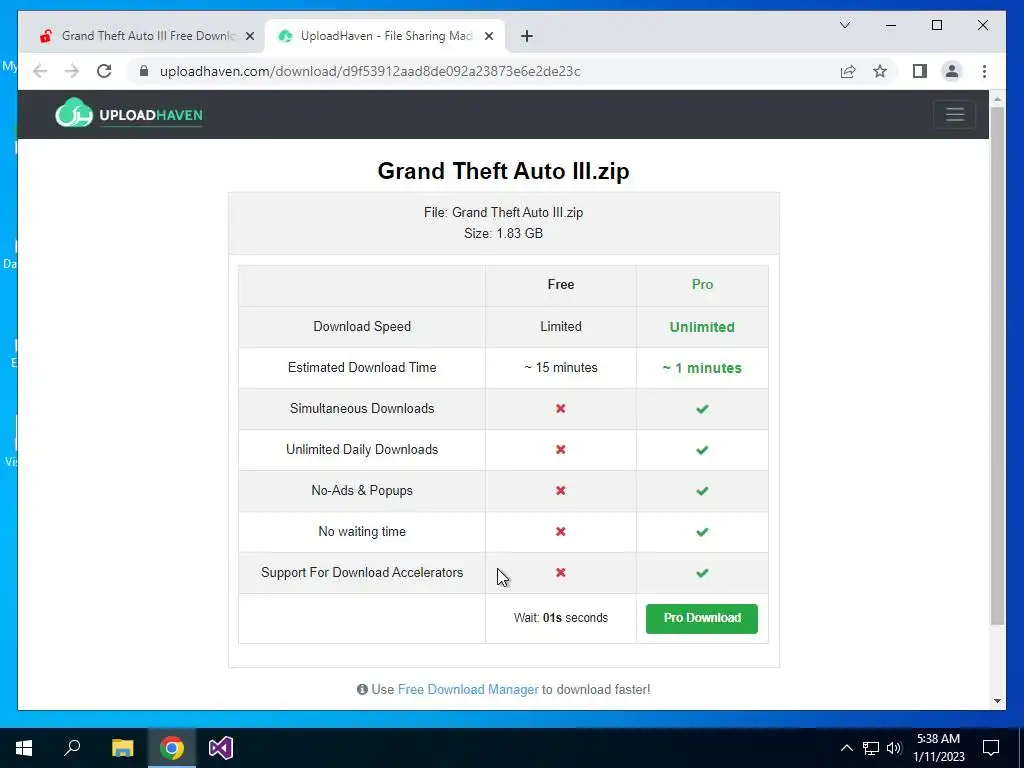Screen dimensions: 1024x768
Task: Open the tab search chevron
Action: point(844,25)
